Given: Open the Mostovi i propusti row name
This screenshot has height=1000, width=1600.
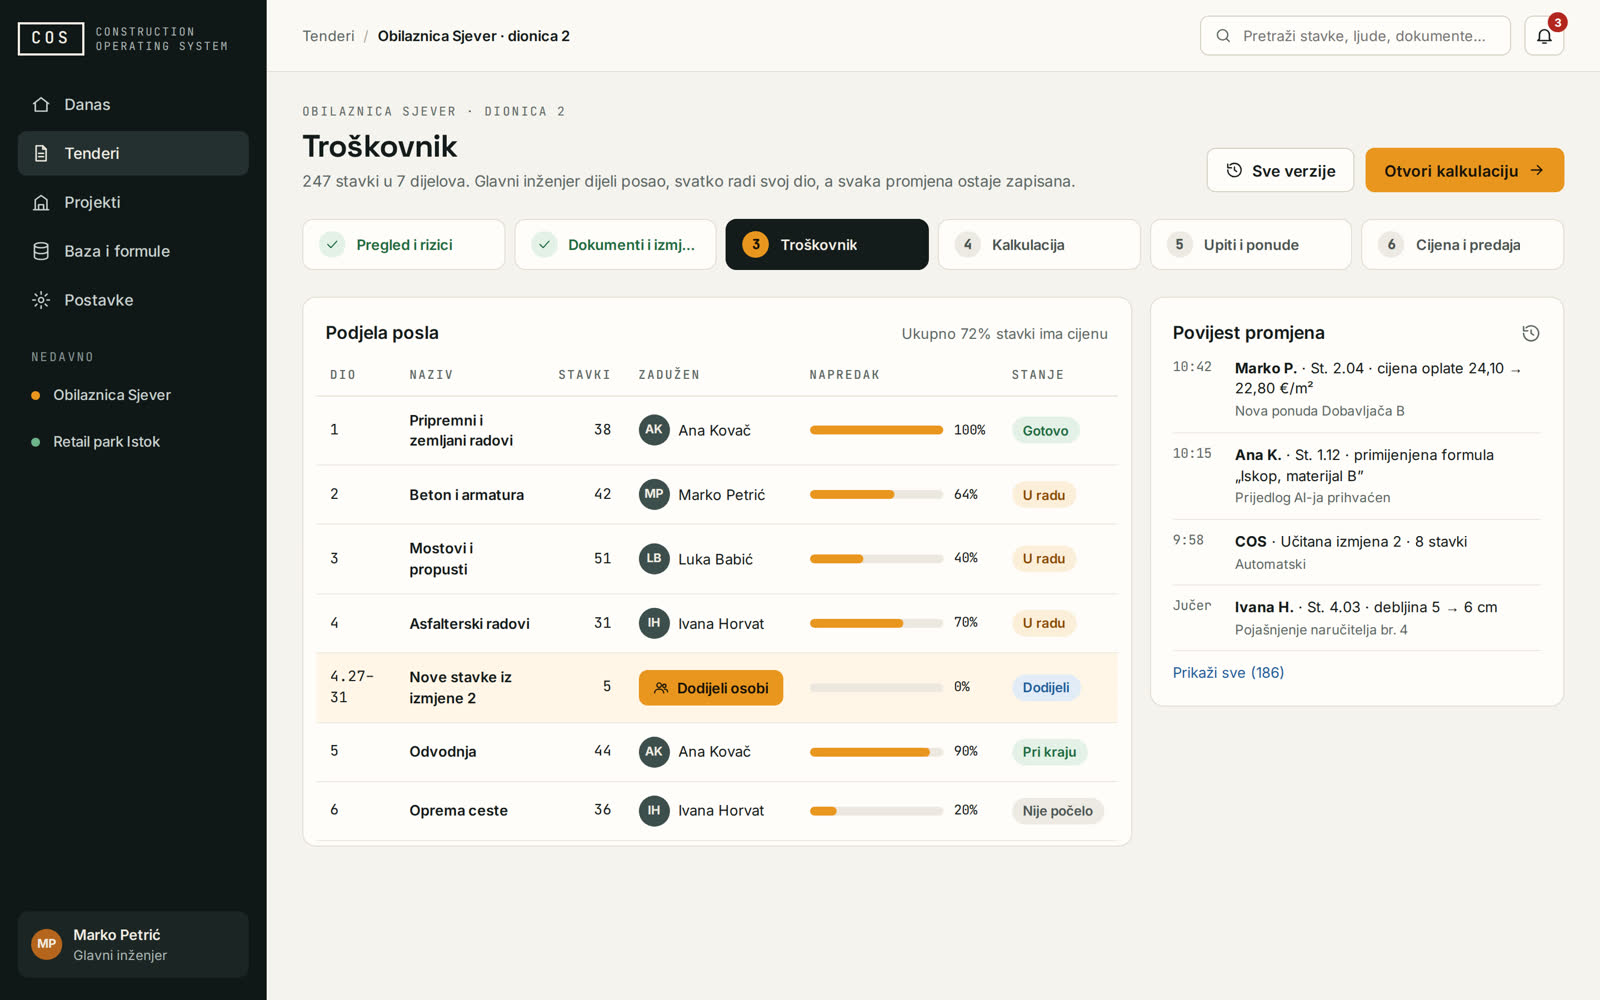Looking at the screenshot, I should pyautogui.click(x=441, y=559).
